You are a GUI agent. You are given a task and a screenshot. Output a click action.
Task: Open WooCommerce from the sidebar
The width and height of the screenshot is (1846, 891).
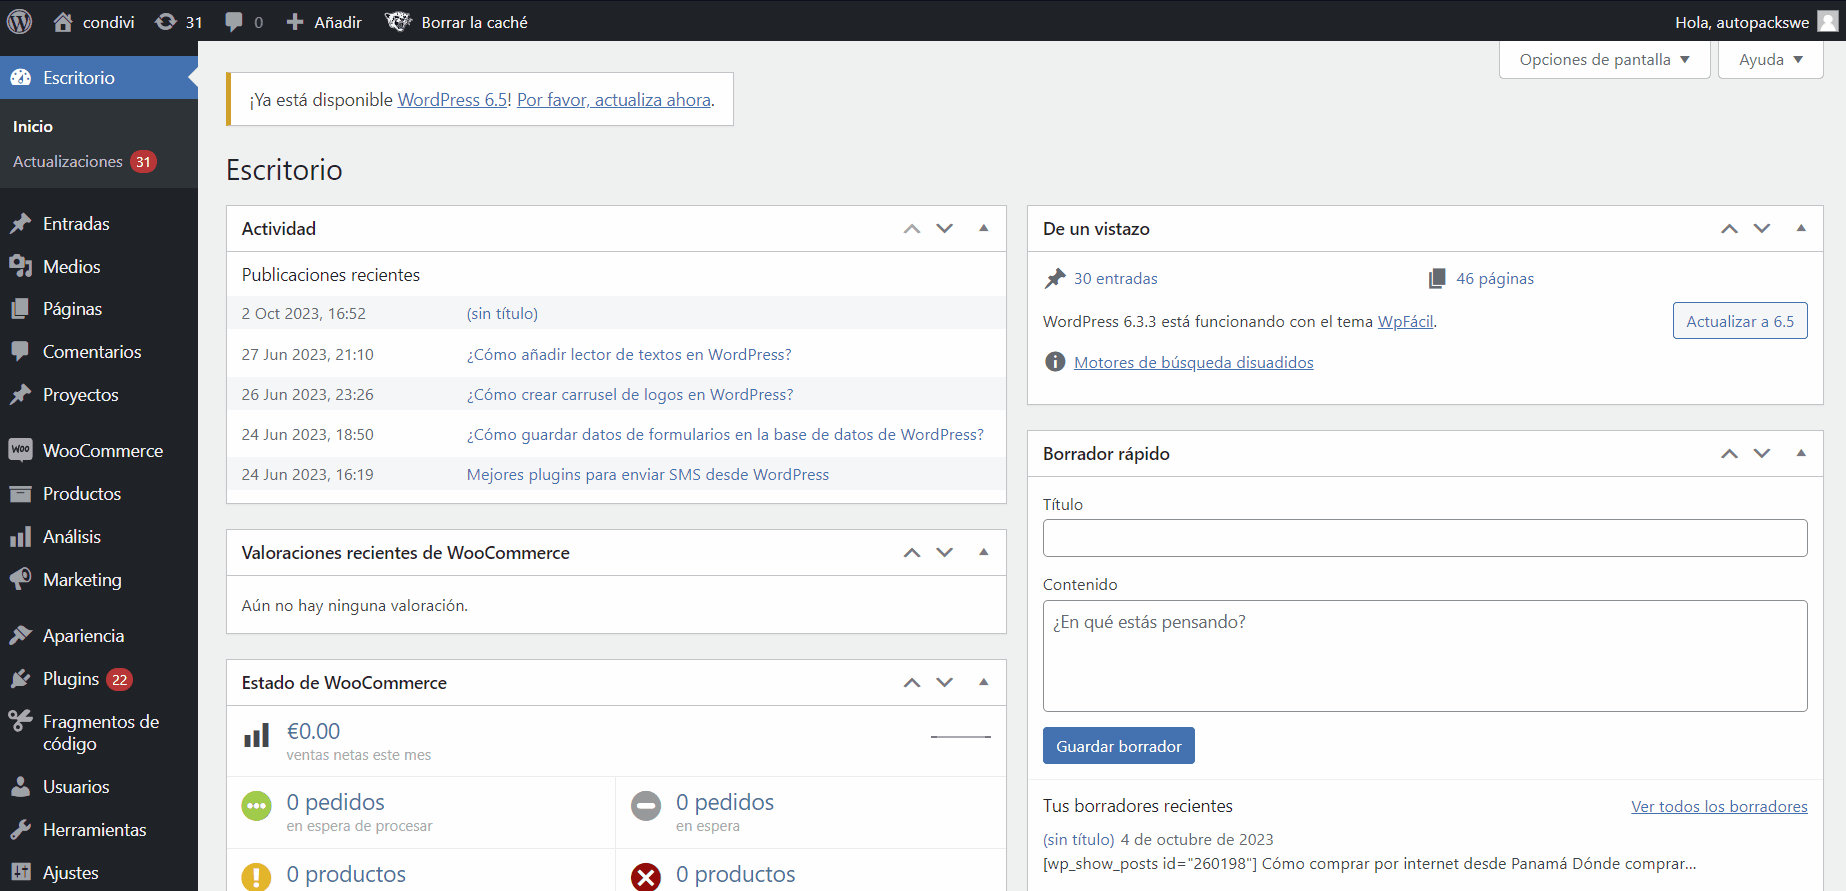click(x=102, y=451)
